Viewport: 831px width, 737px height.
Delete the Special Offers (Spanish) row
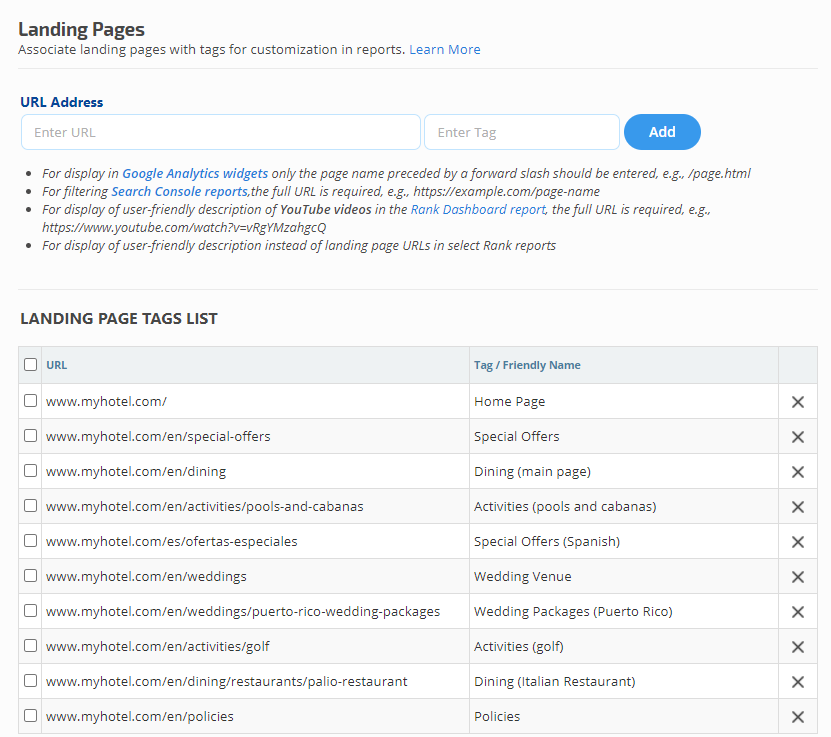(x=798, y=542)
